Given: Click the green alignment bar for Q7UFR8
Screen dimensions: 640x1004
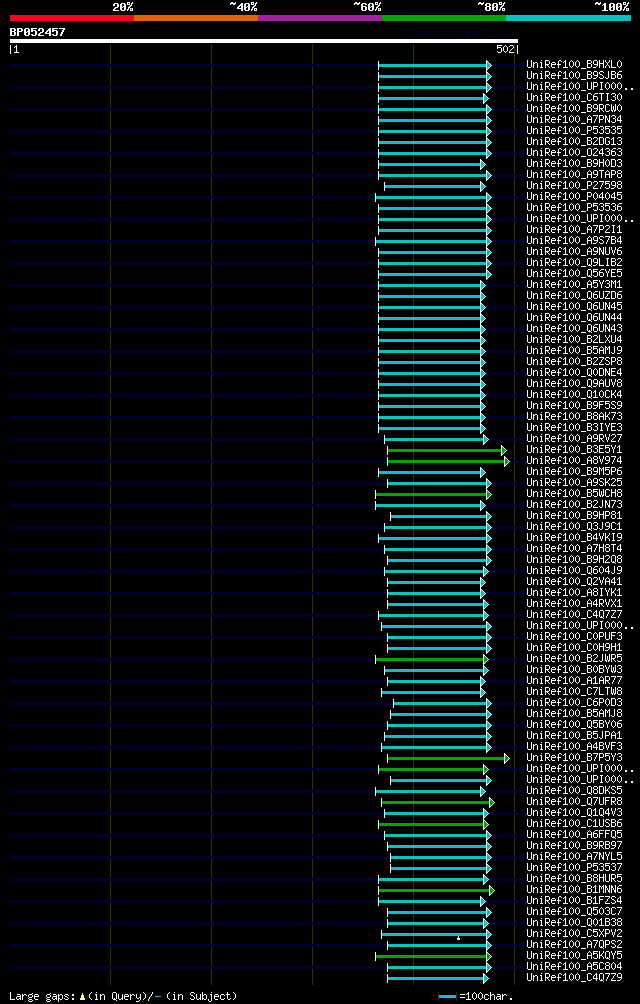Looking at the screenshot, I should (438, 802).
